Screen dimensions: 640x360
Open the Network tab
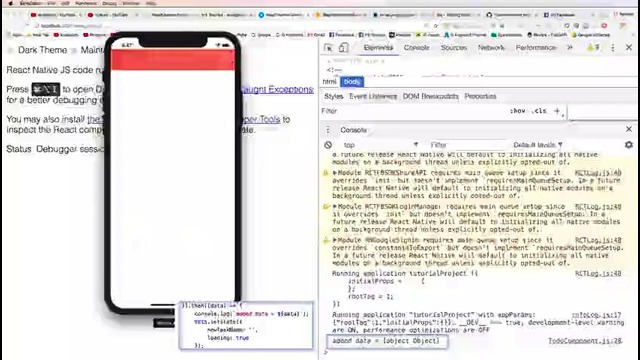click(x=491, y=48)
